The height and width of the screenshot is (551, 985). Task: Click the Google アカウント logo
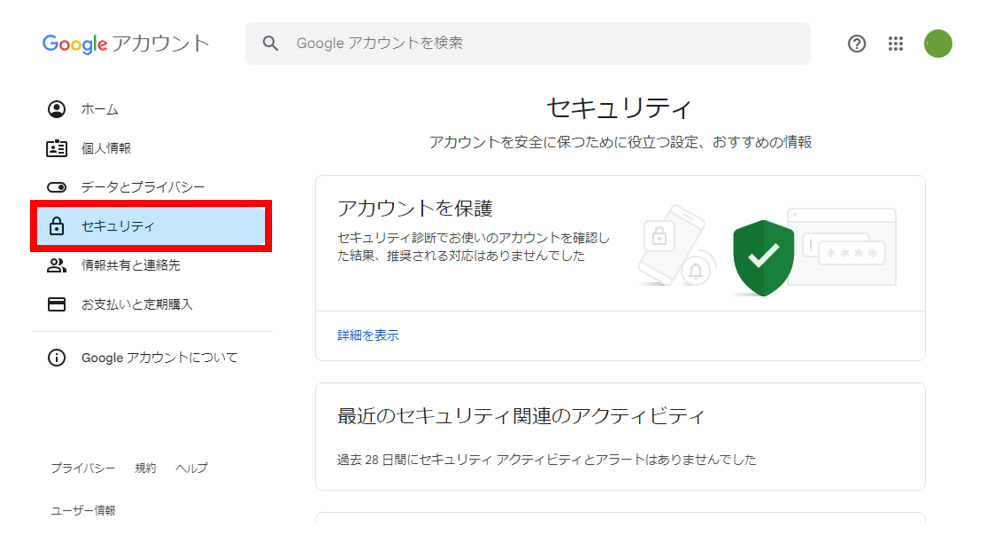pyautogui.click(x=126, y=43)
